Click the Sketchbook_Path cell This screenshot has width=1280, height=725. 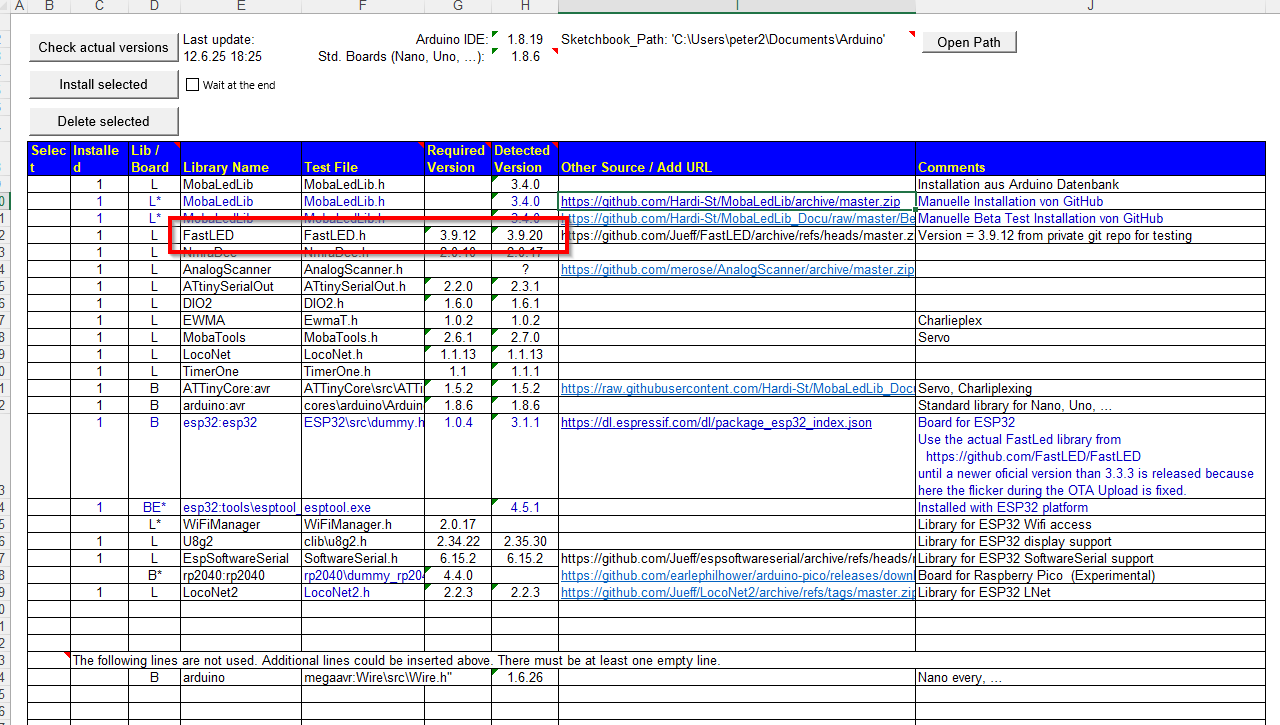click(x=737, y=40)
